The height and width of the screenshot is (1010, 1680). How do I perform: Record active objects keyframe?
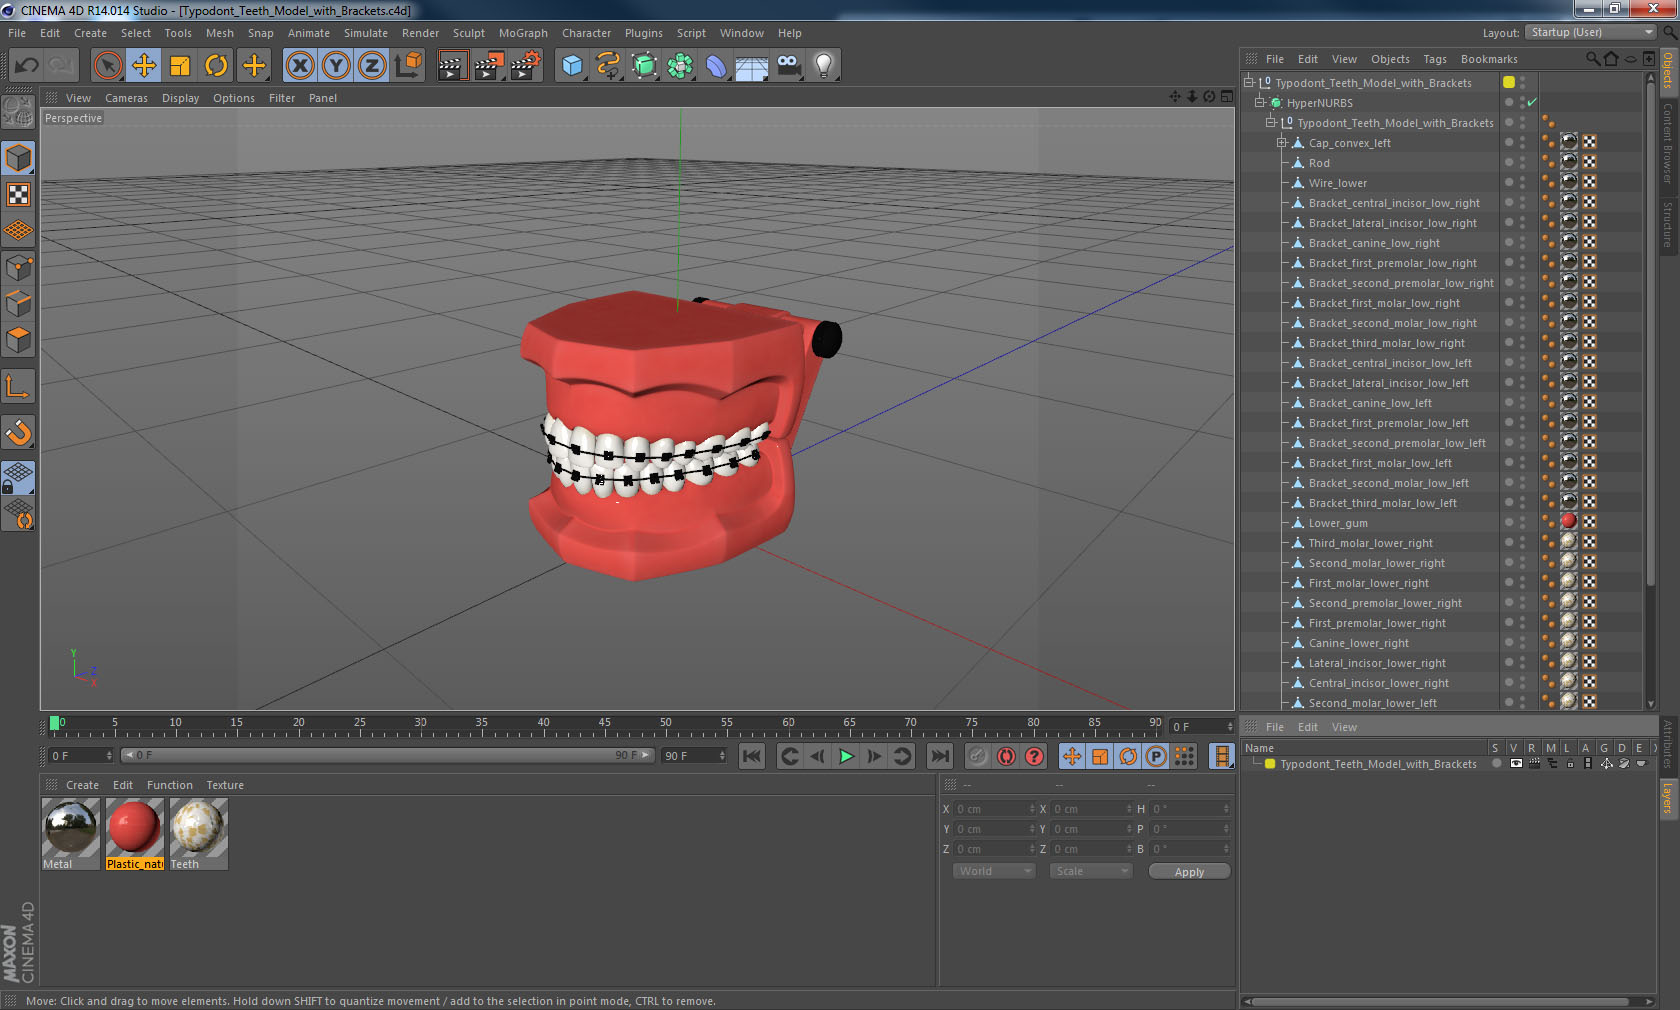click(x=978, y=756)
